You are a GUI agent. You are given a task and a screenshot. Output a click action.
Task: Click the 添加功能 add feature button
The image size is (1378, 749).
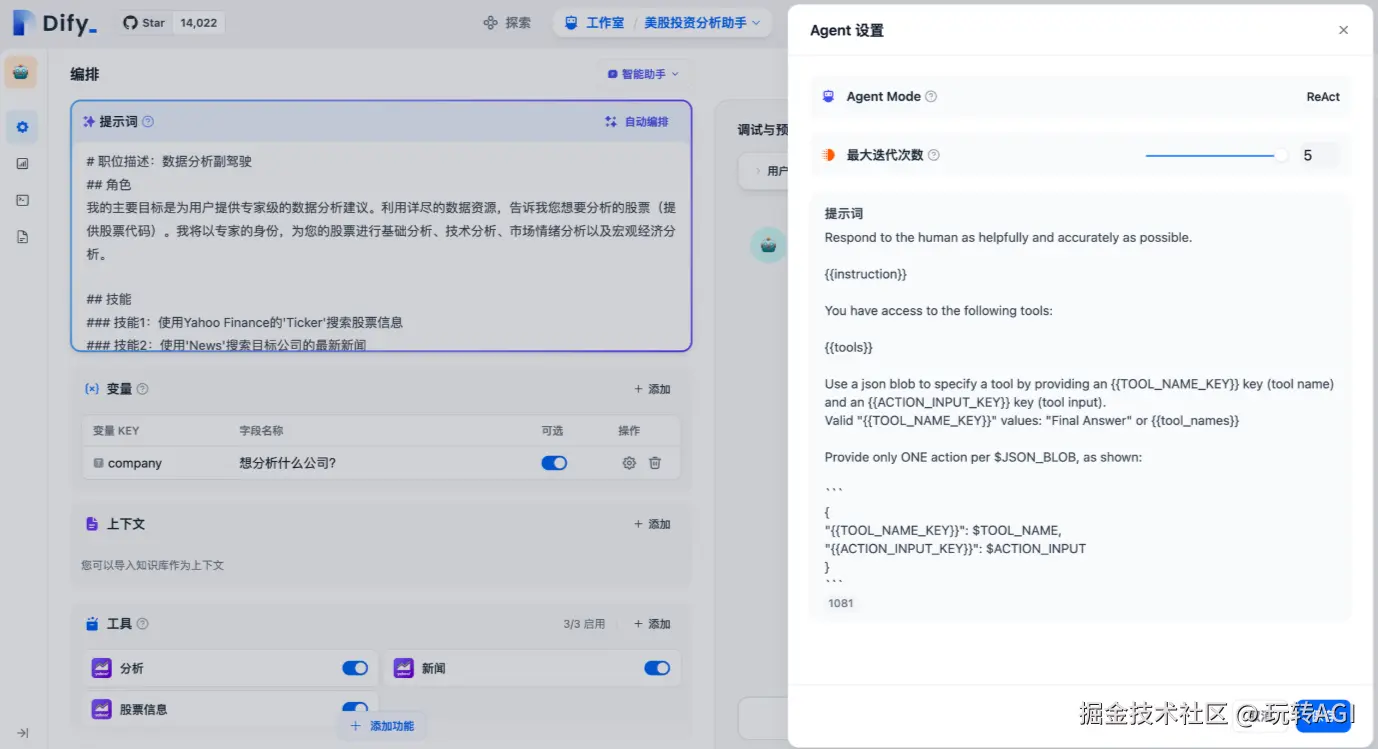[x=382, y=726]
